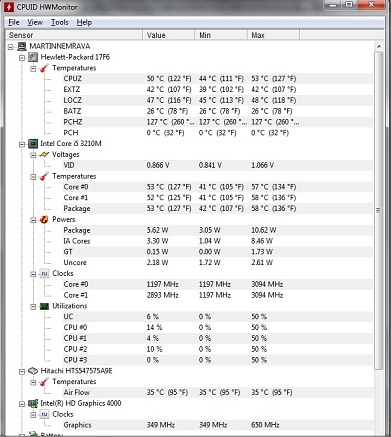
Task: Collapse the Utilizations group
Action: tap(33, 307)
